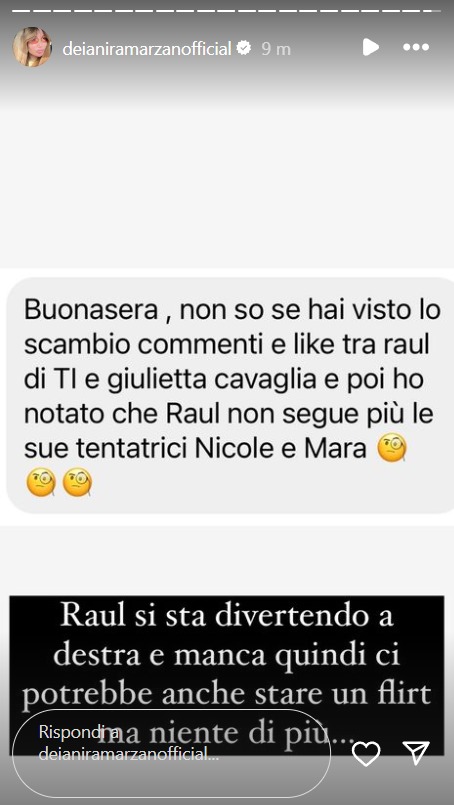Open the three-dot more options menu
This screenshot has height=805, width=454.
[415, 48]
